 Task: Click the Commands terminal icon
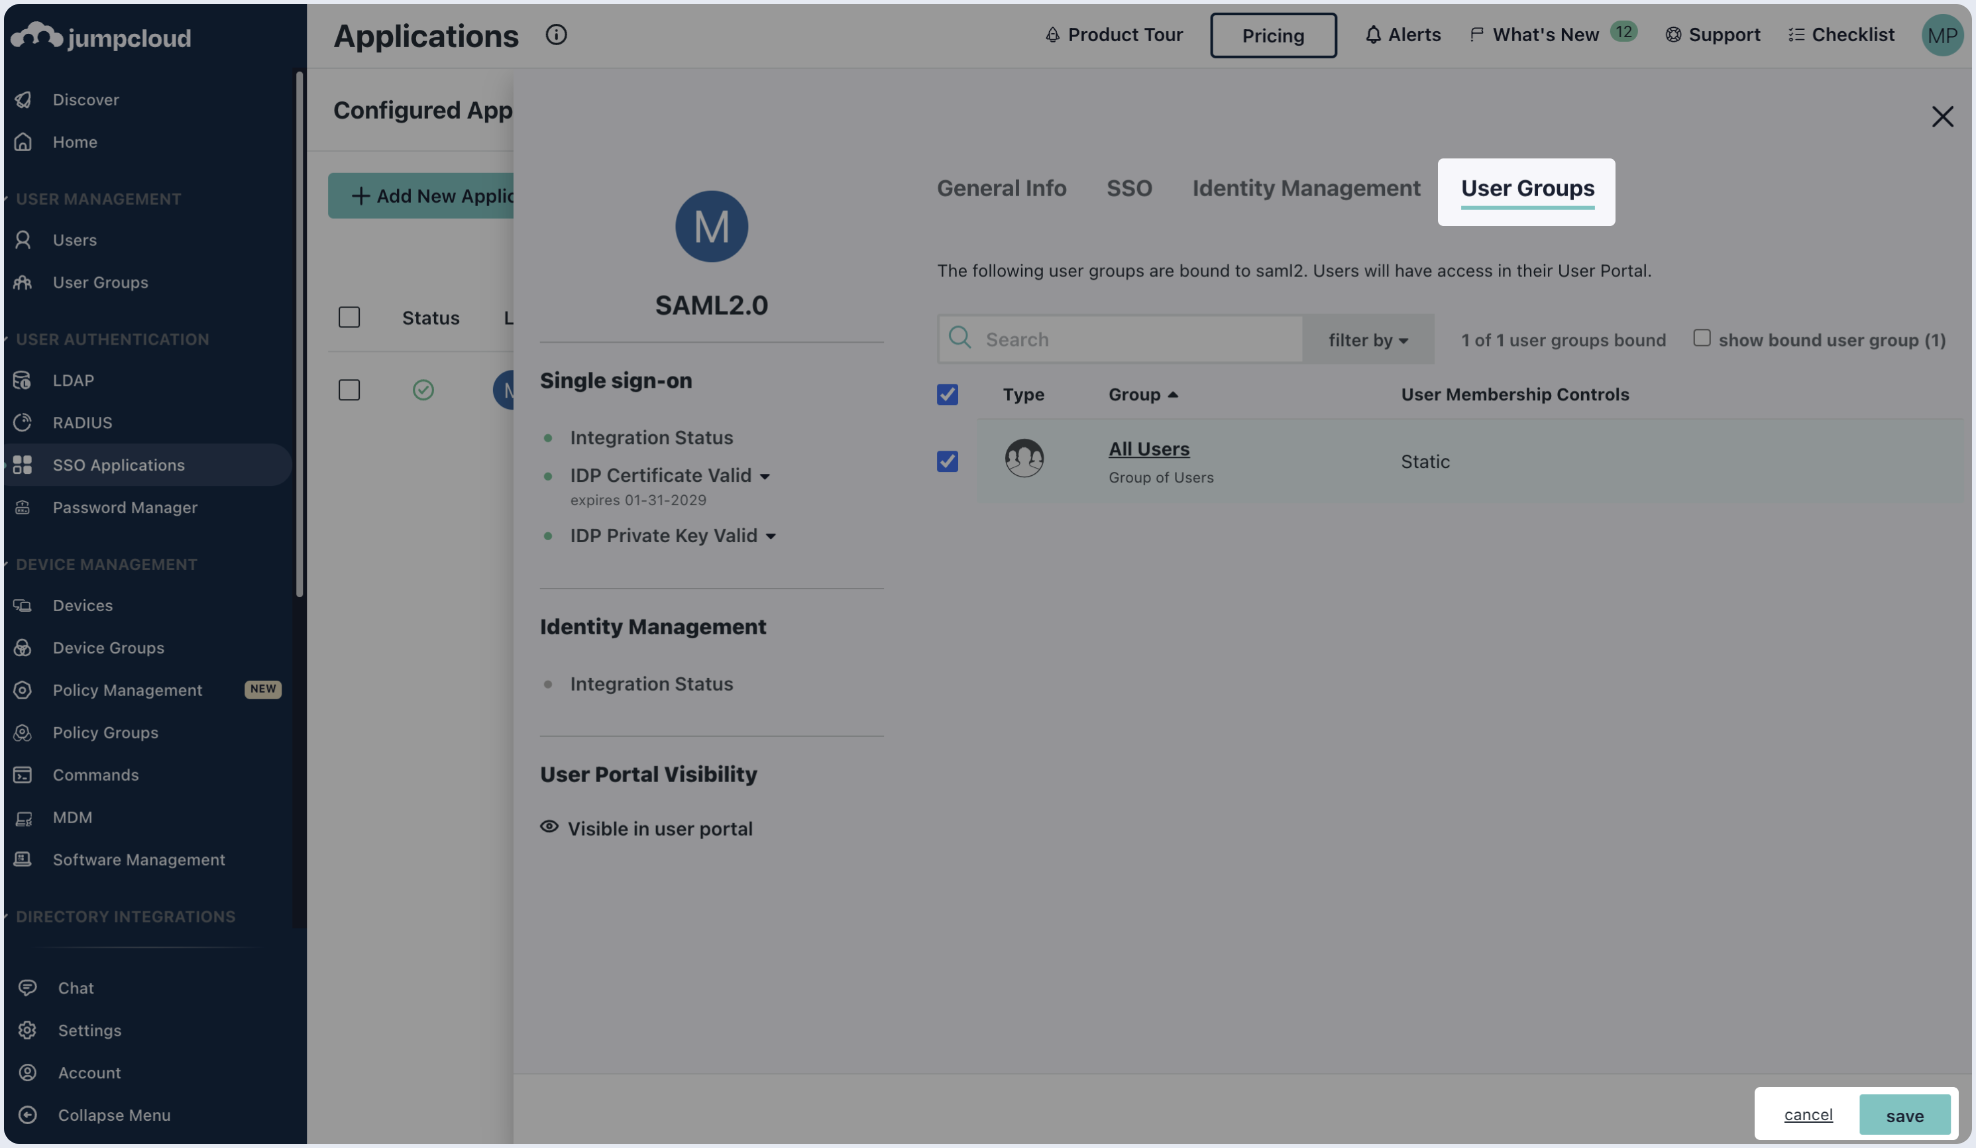coord(23,775)
